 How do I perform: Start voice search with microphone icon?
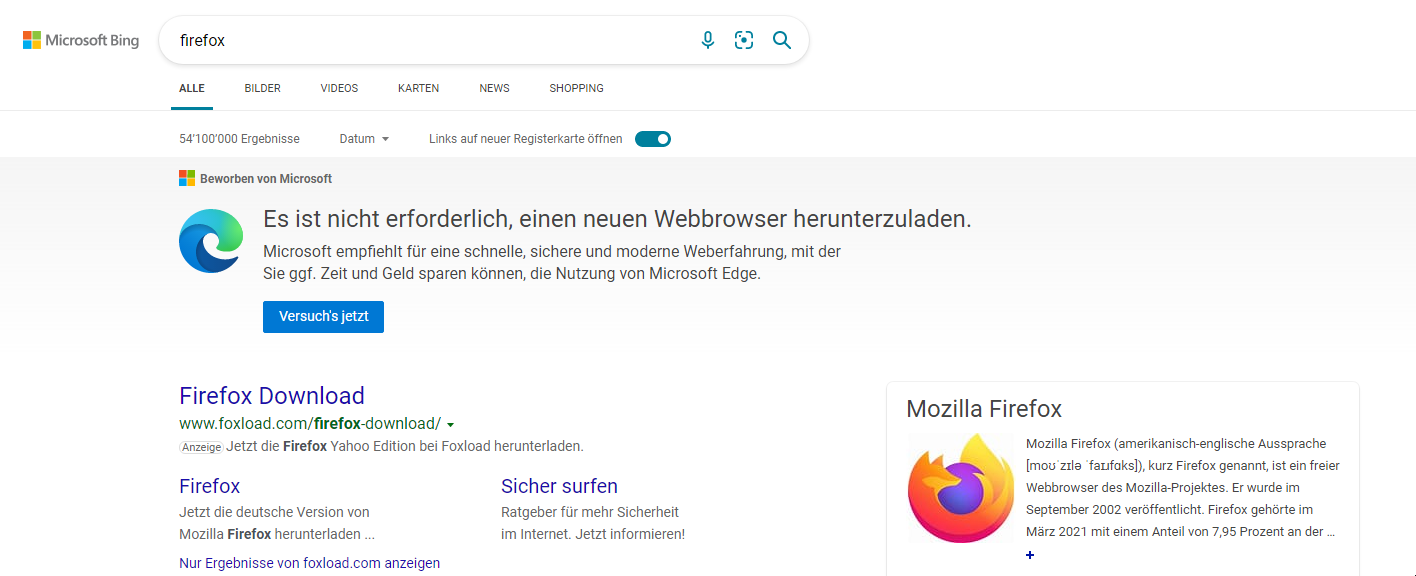pyautogui.click(x=708, y=40)
